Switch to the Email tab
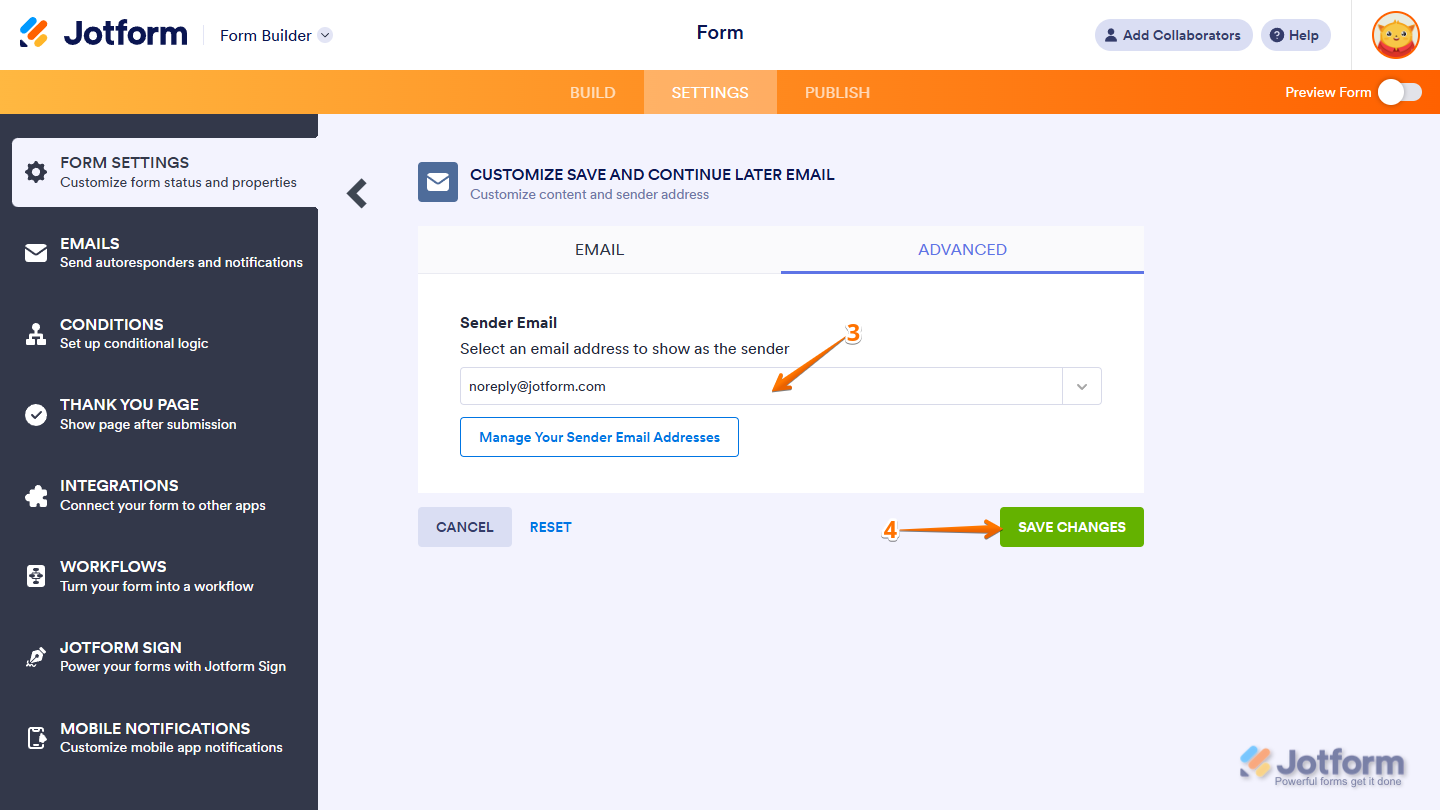Screen dimensions: 1440x810 598,249
